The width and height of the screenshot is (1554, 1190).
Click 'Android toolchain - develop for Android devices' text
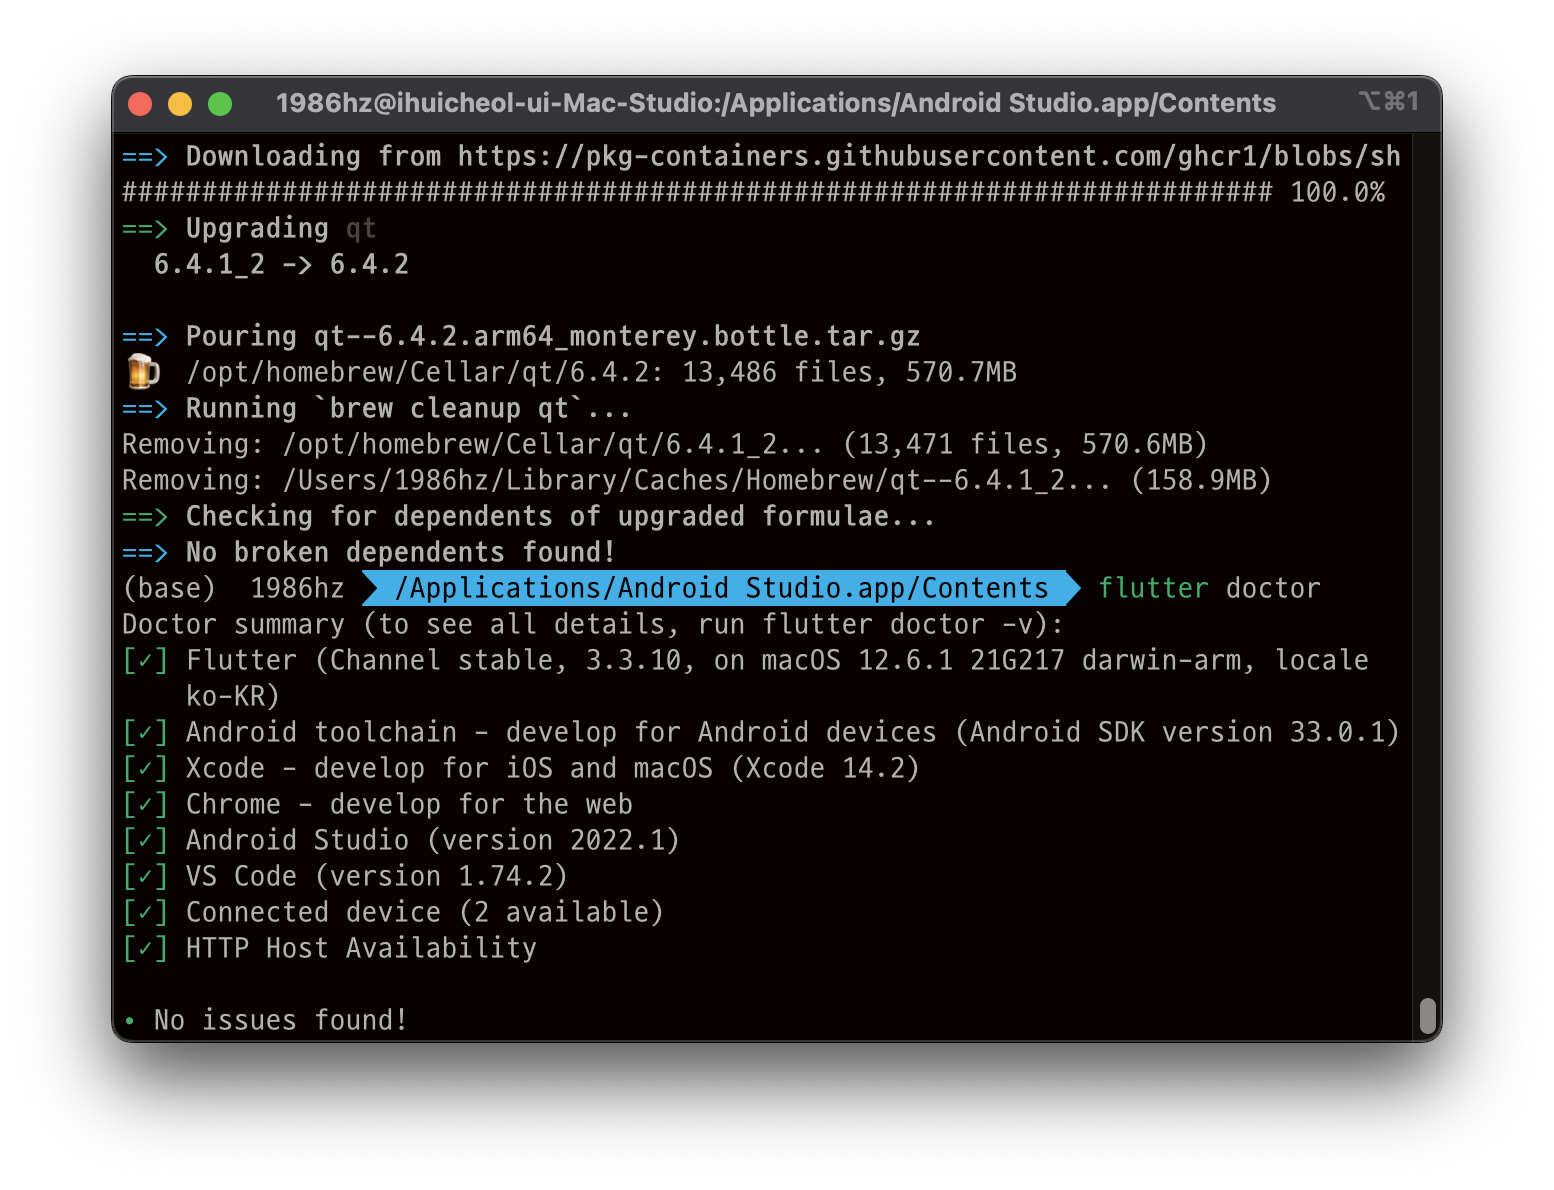561,733
